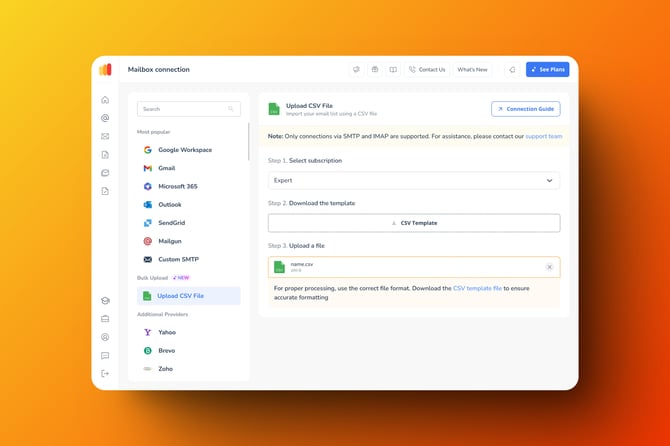The height and width of the screenshot is (446, 670).
Task: Open the graduation cap academy icon
Action: [105, 301]
